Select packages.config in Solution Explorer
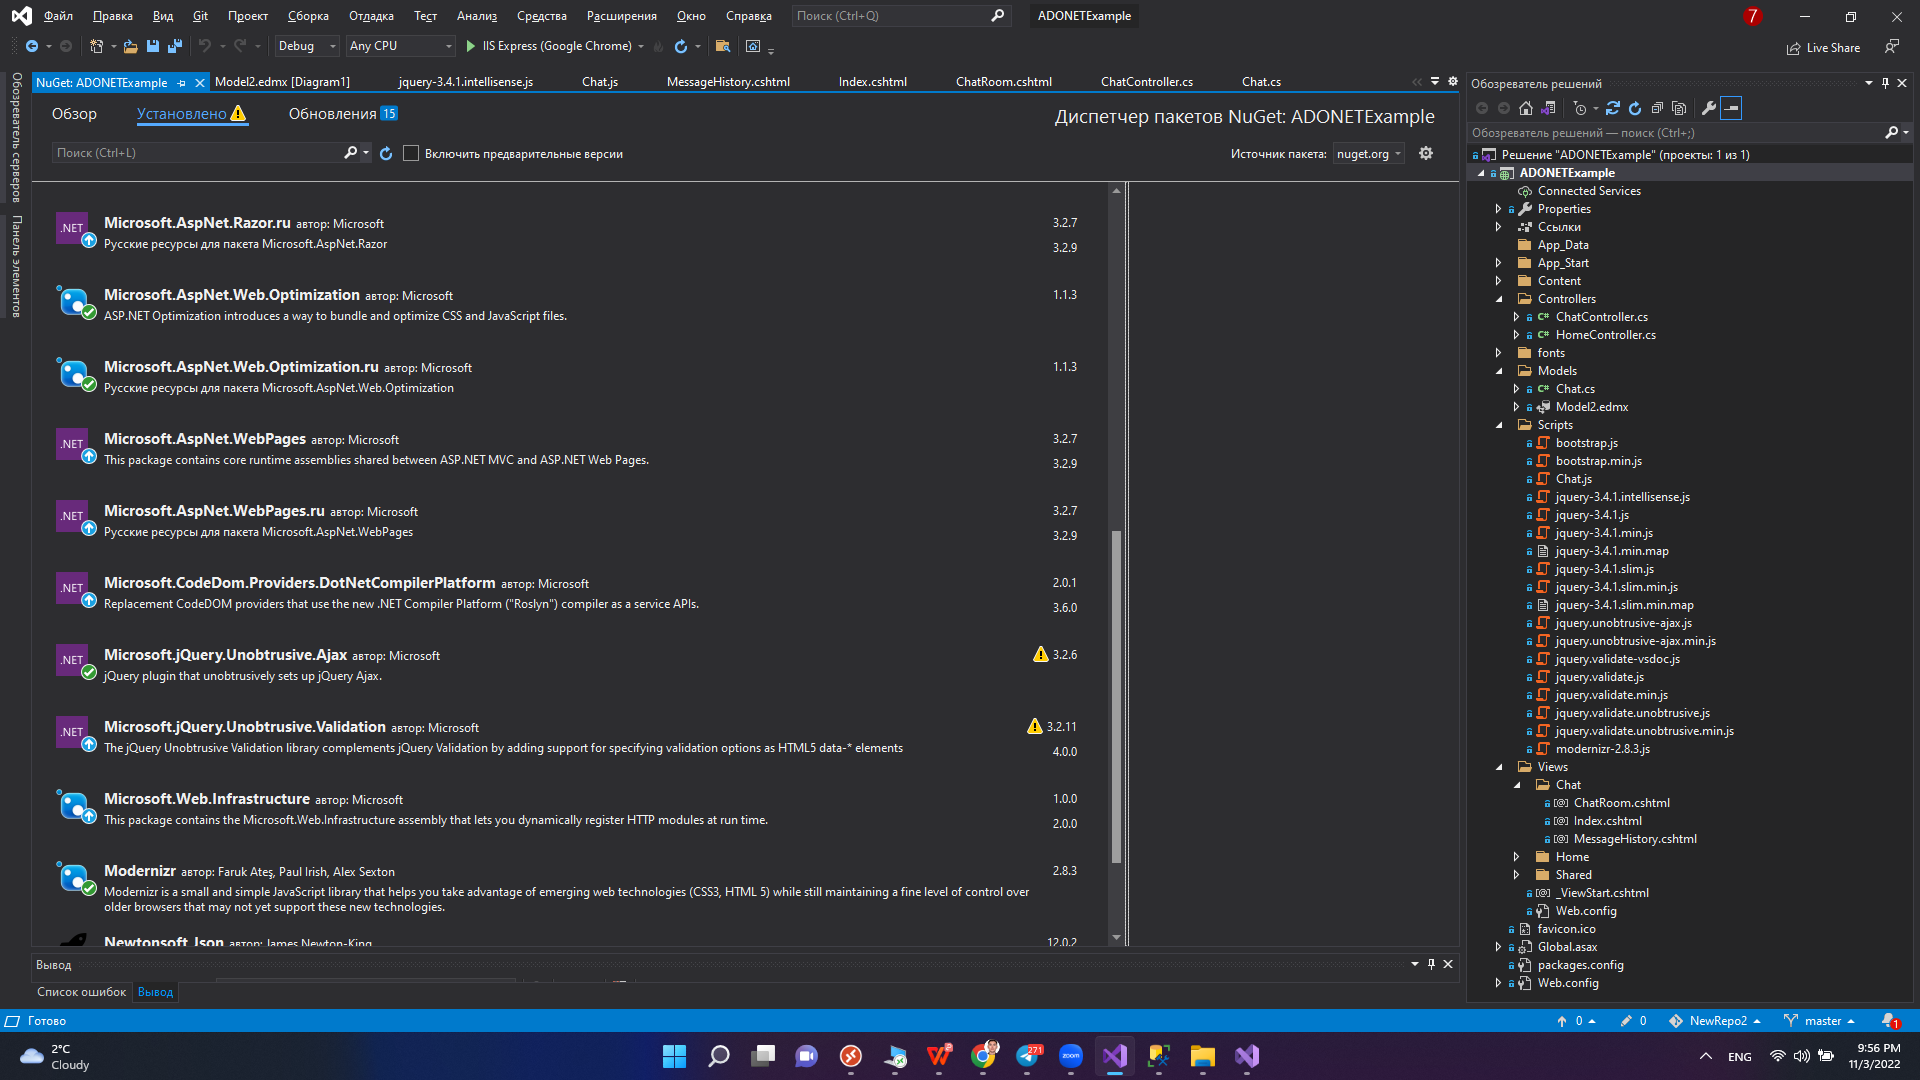Viewport: 1920px width, 1080px height. point(1580,965)
